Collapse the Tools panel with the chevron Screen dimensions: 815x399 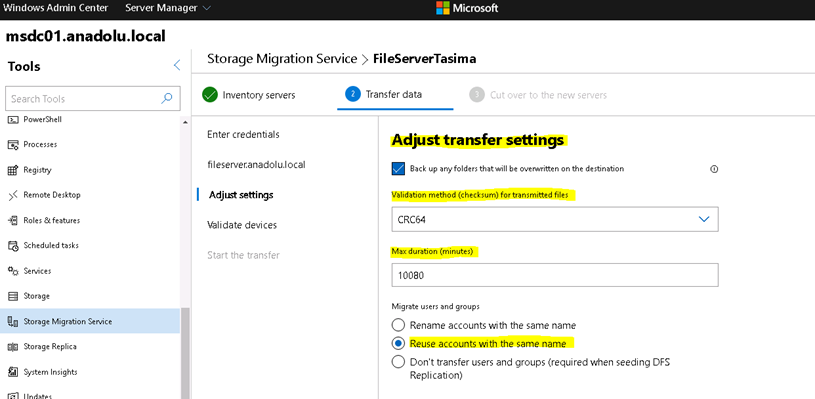(177, 65)
